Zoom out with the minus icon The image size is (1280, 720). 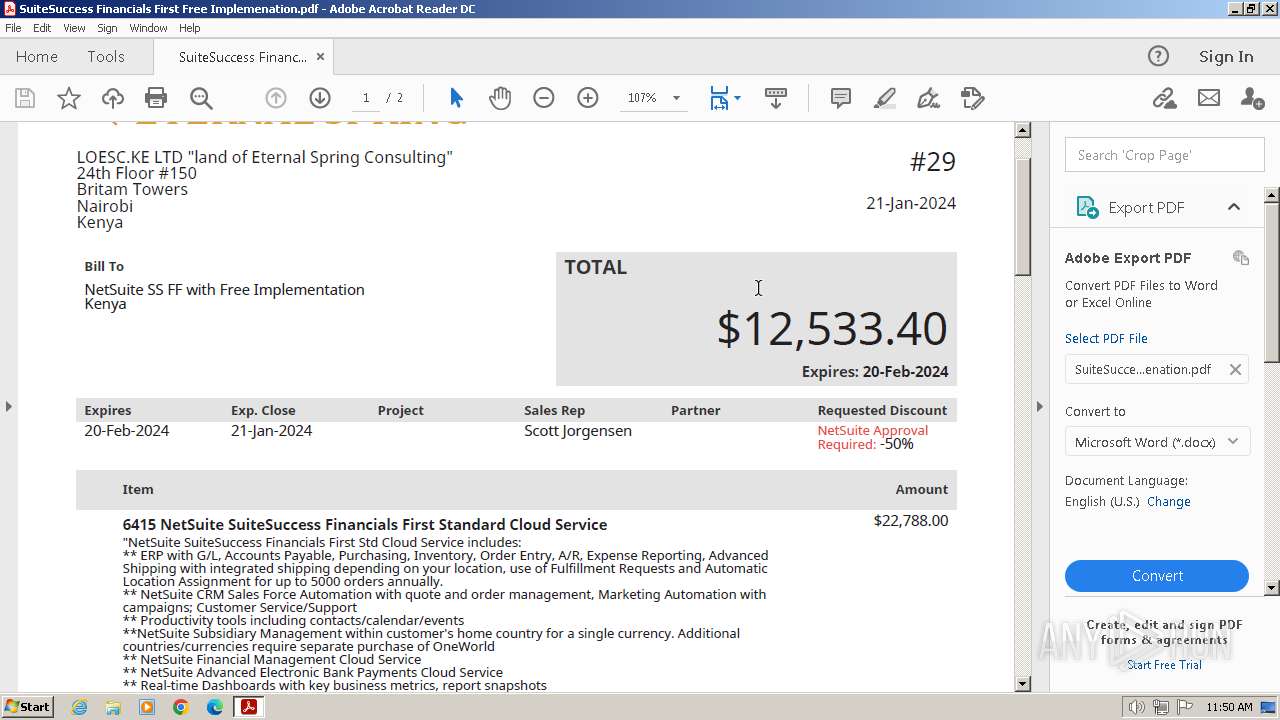coord(544,98)
